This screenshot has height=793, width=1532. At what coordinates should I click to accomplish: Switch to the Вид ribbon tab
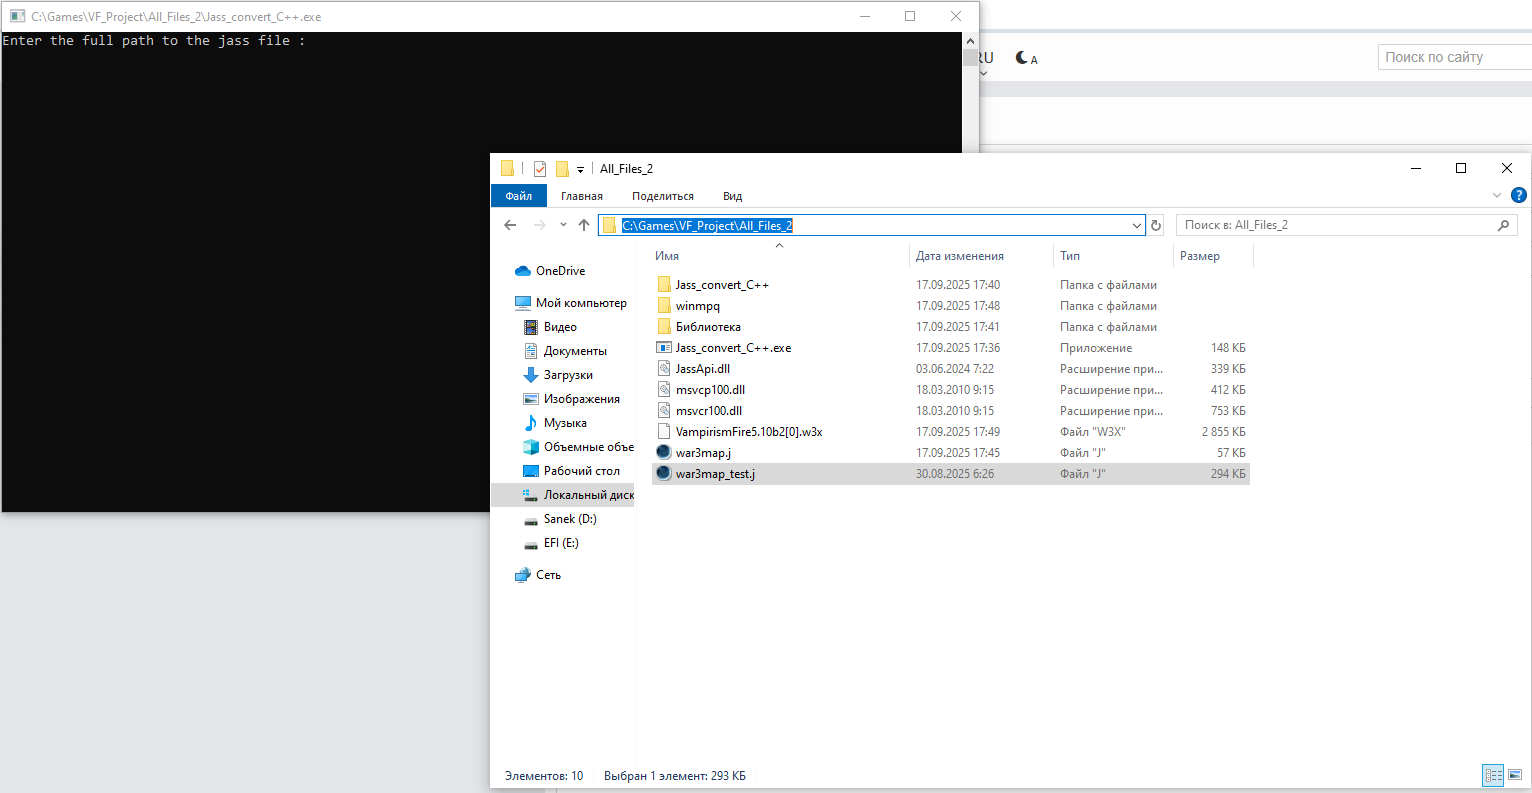pos(733,196)
